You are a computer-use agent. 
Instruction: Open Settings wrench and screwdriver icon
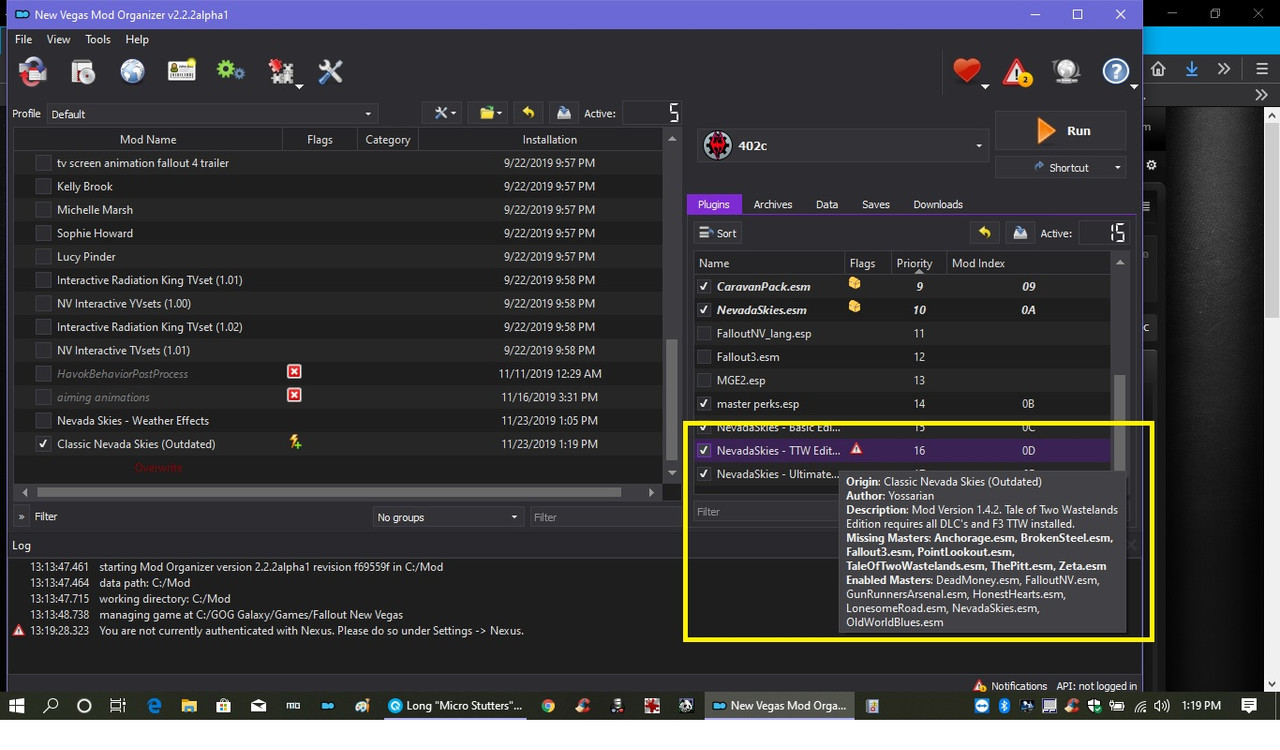click(x=330, y=71)
